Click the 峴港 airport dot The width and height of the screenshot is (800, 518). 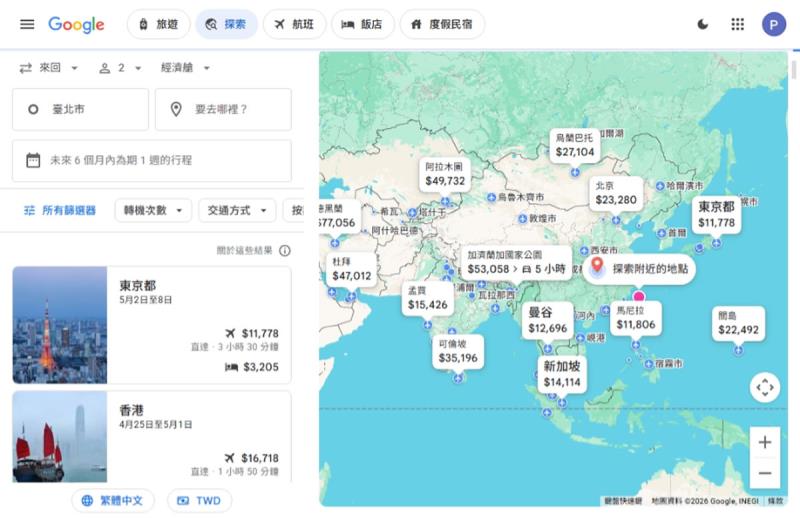(580, 338)
